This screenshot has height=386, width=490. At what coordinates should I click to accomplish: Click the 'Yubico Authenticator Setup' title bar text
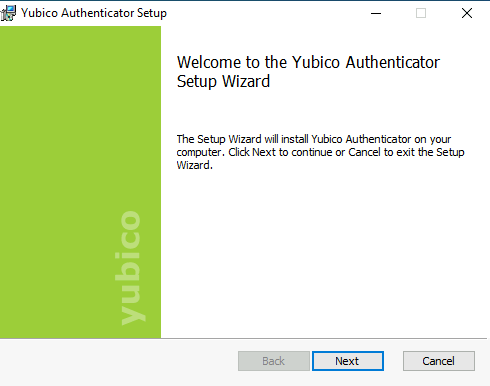coord(94,13)
